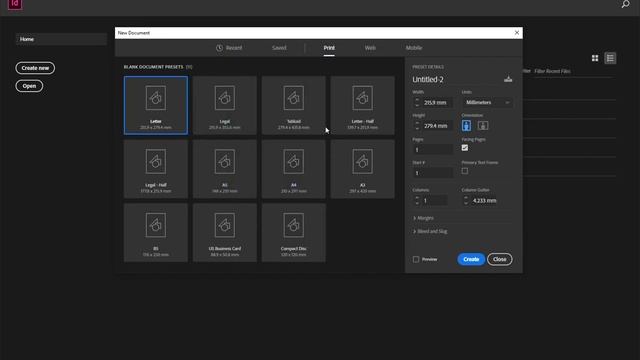Click the Pages input field

click(433, 150)
